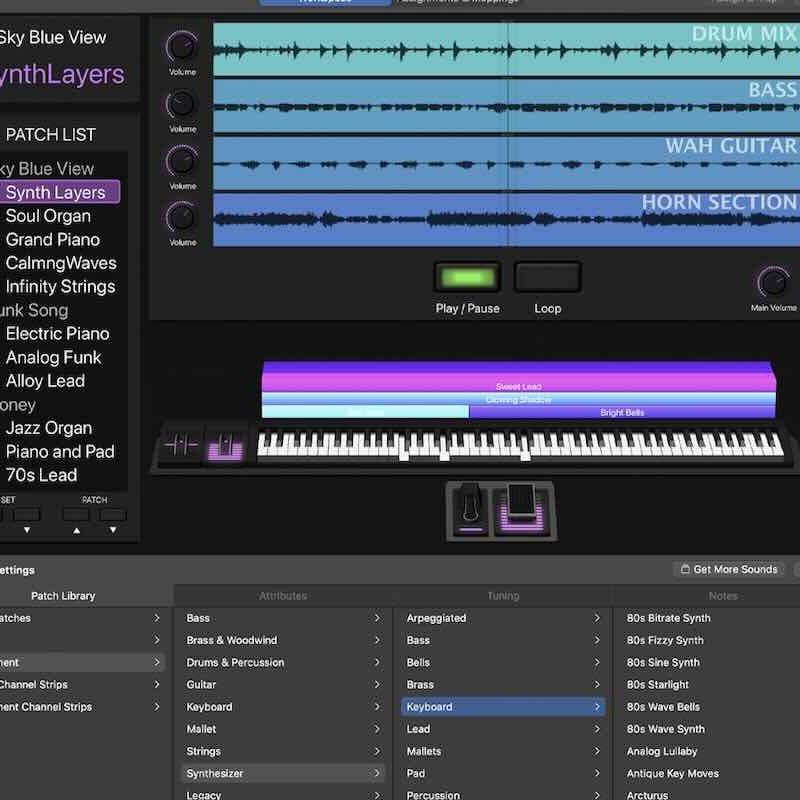Select the Bright Bells keyboard layer
Image resolution: width=800 pixels, height=800 pixels.
pos(622,412)
